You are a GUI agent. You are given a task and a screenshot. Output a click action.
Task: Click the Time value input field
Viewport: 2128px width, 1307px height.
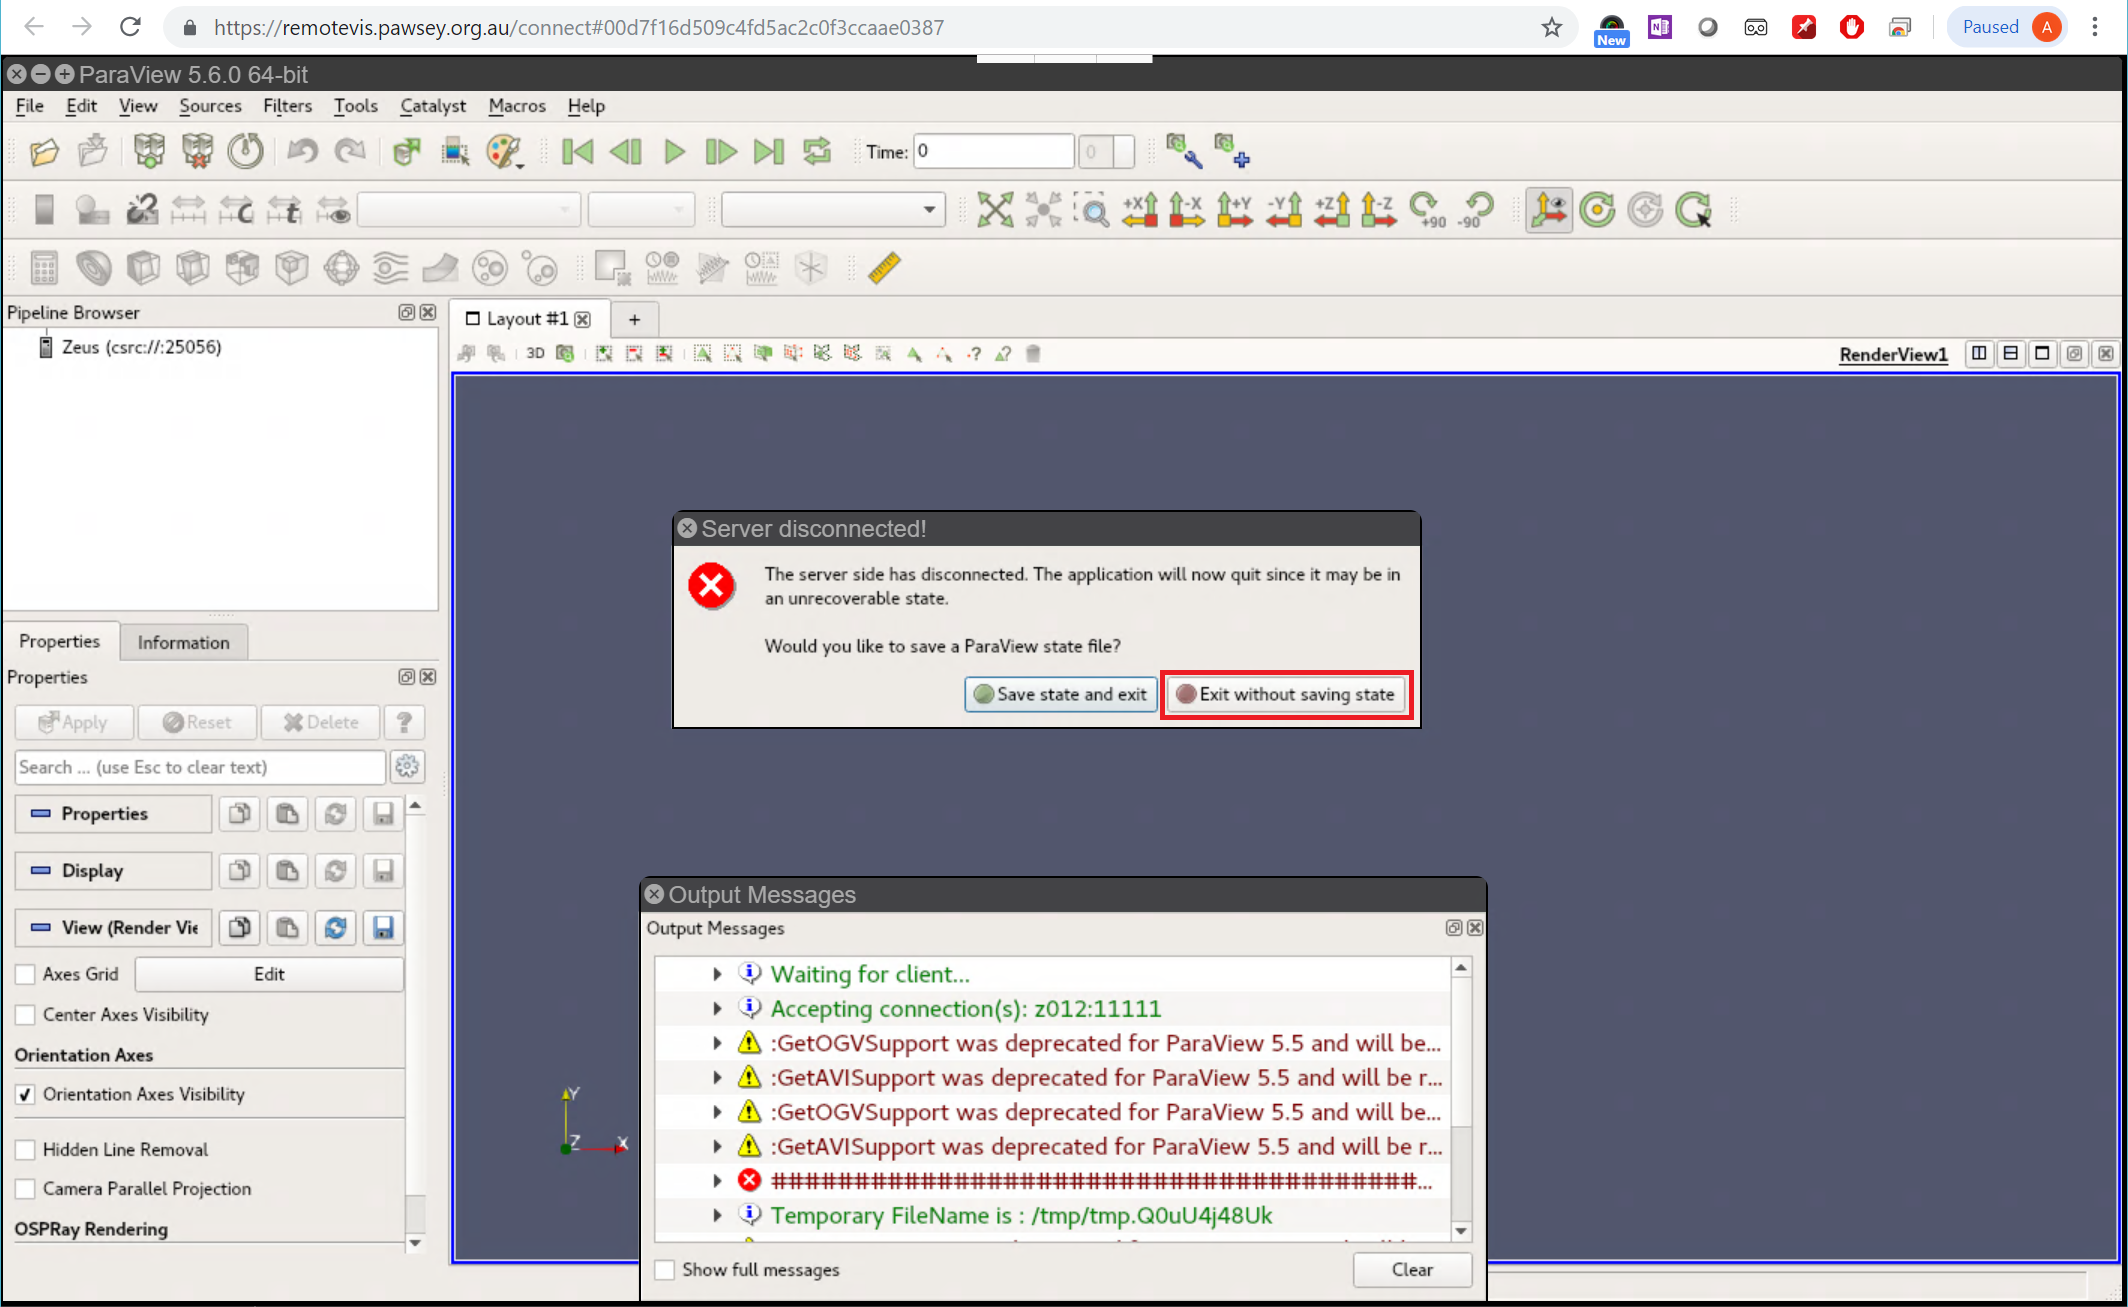pos(993,151)
